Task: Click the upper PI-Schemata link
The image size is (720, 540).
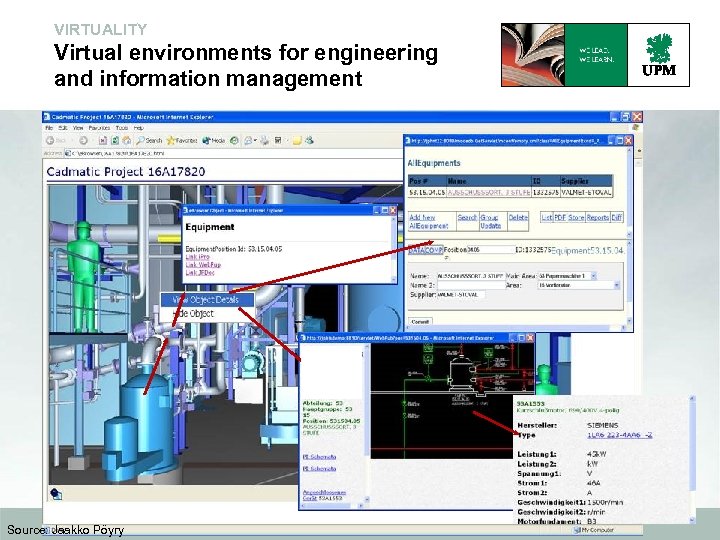Action: (320, 456)
